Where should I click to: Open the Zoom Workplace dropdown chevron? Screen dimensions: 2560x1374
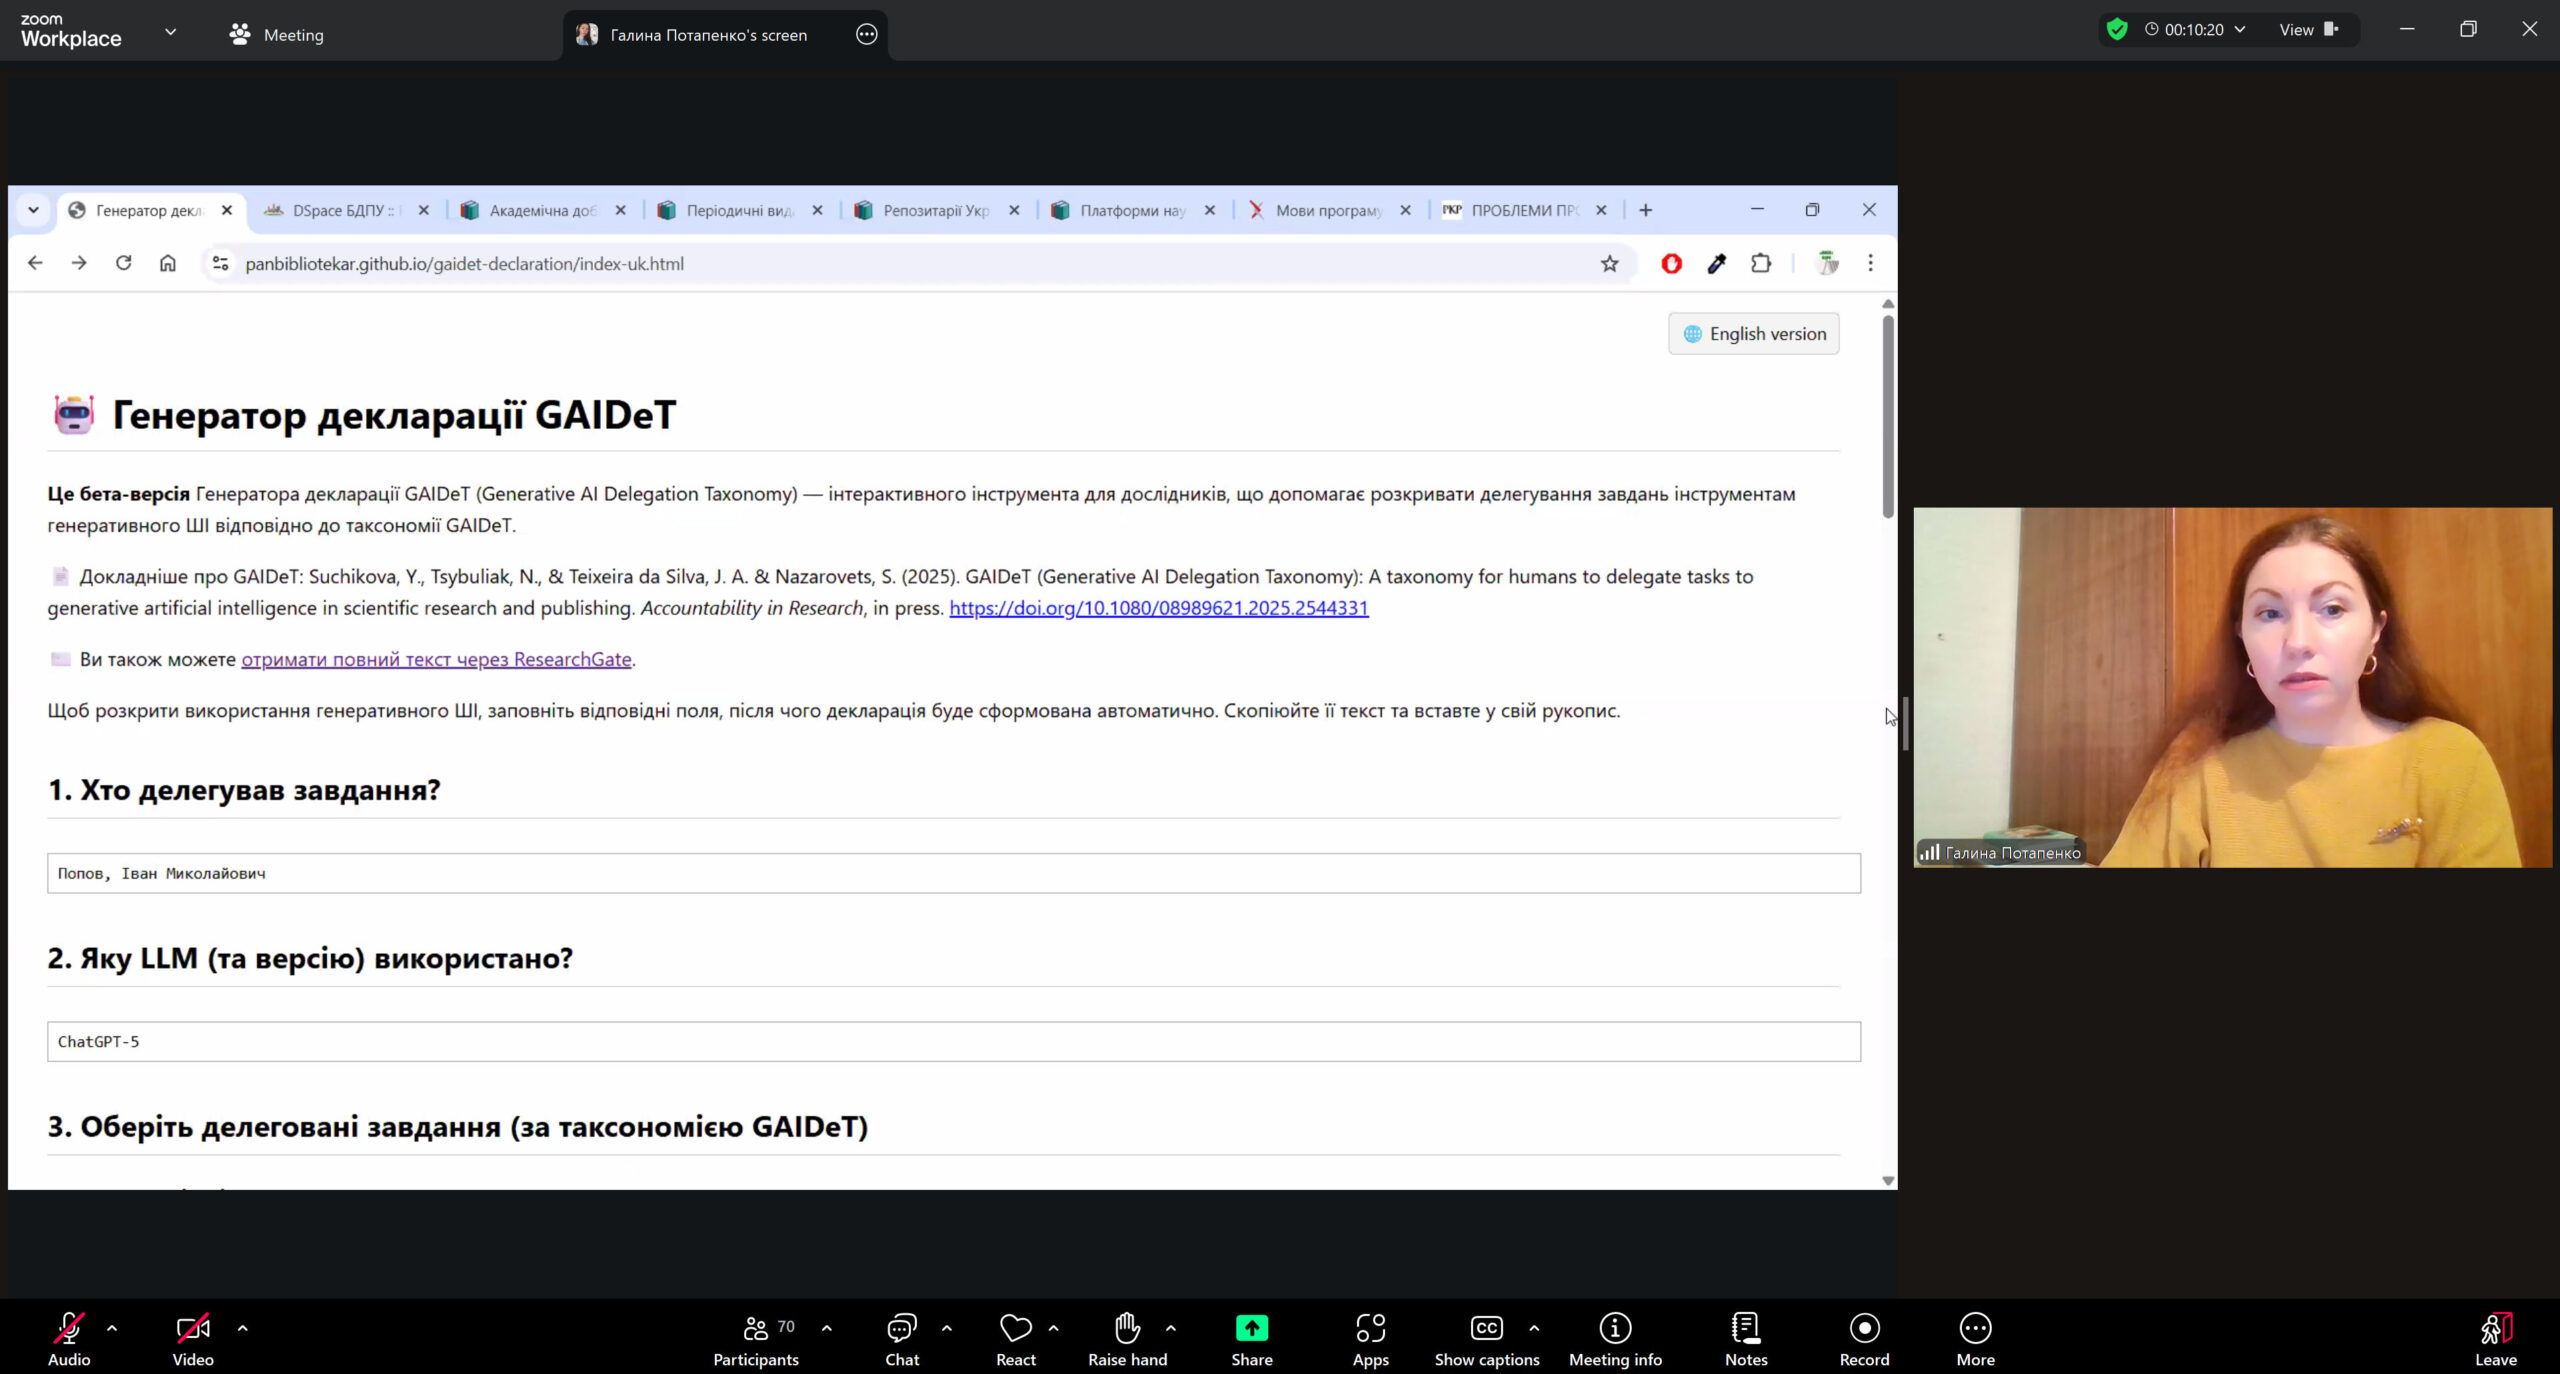pos(171,32)
